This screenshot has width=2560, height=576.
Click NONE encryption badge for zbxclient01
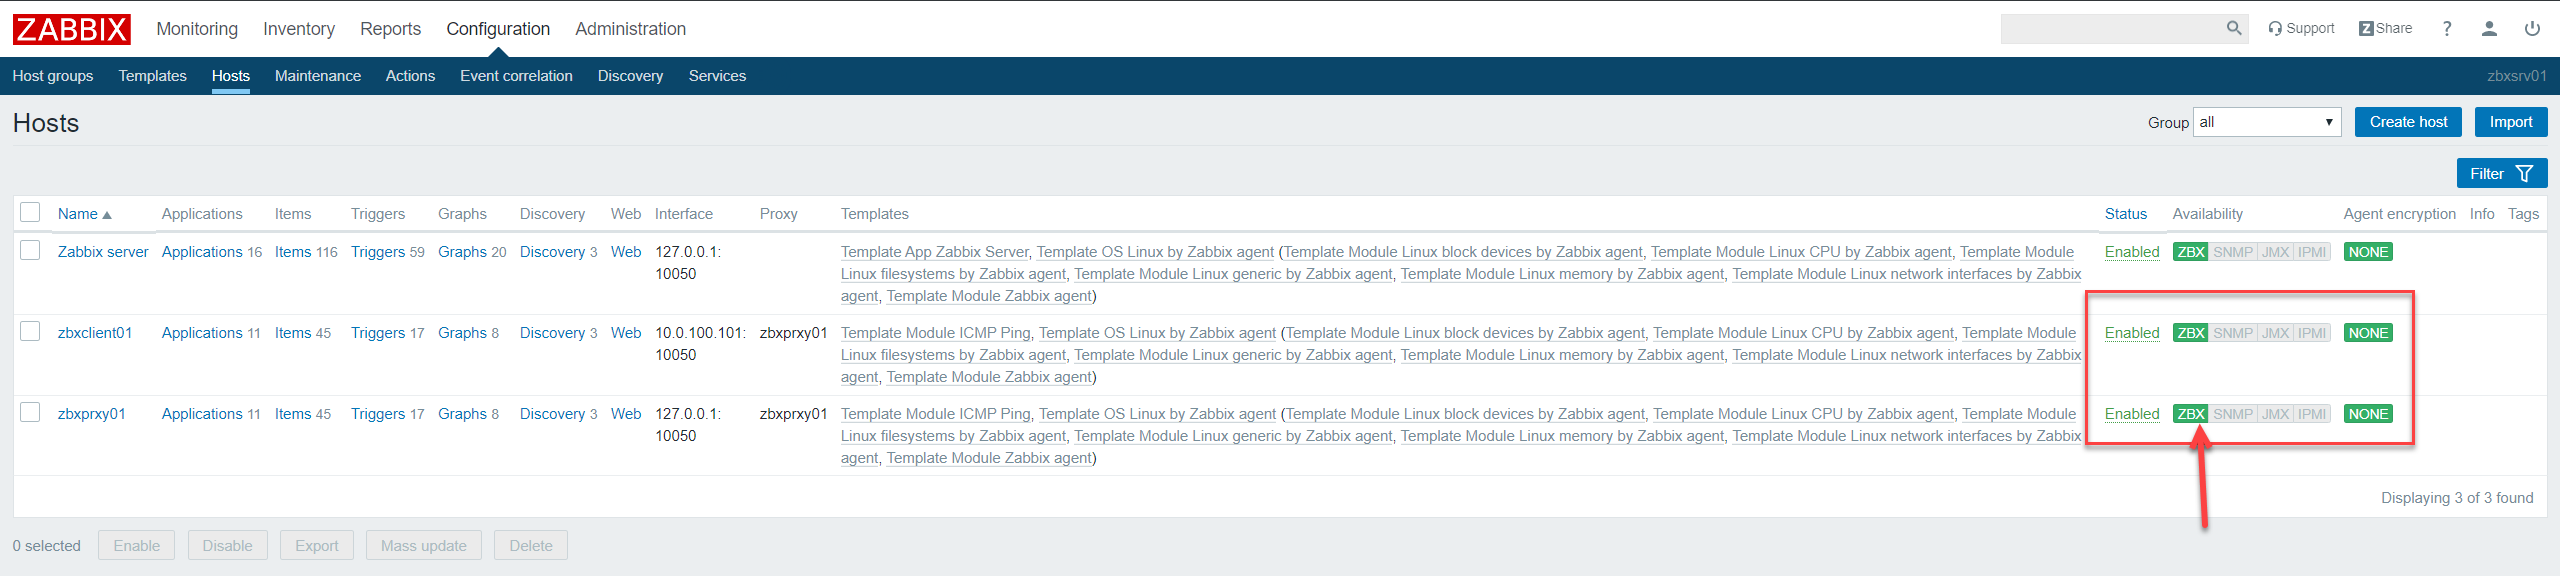(2368, 333)
